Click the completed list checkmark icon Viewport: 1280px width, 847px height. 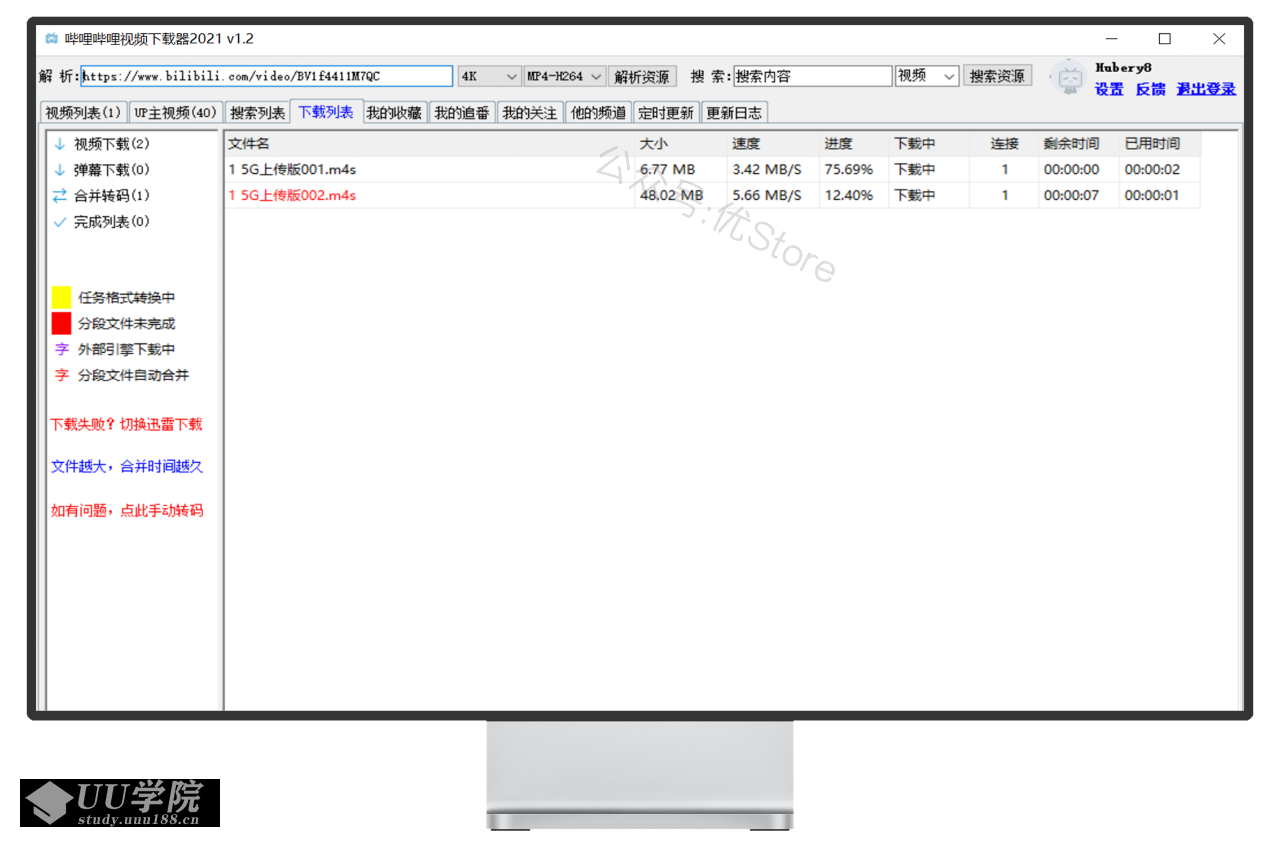(x=60, y=222)
